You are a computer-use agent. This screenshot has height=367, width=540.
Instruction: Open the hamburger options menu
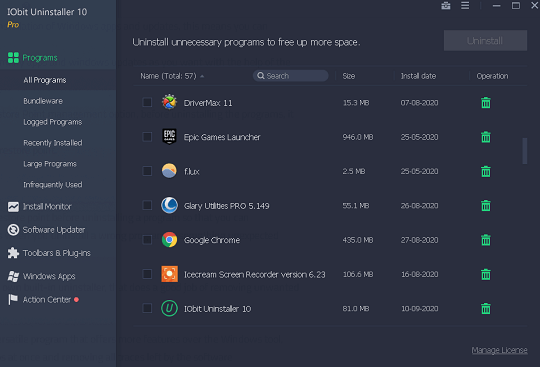[x=465, y=6]
